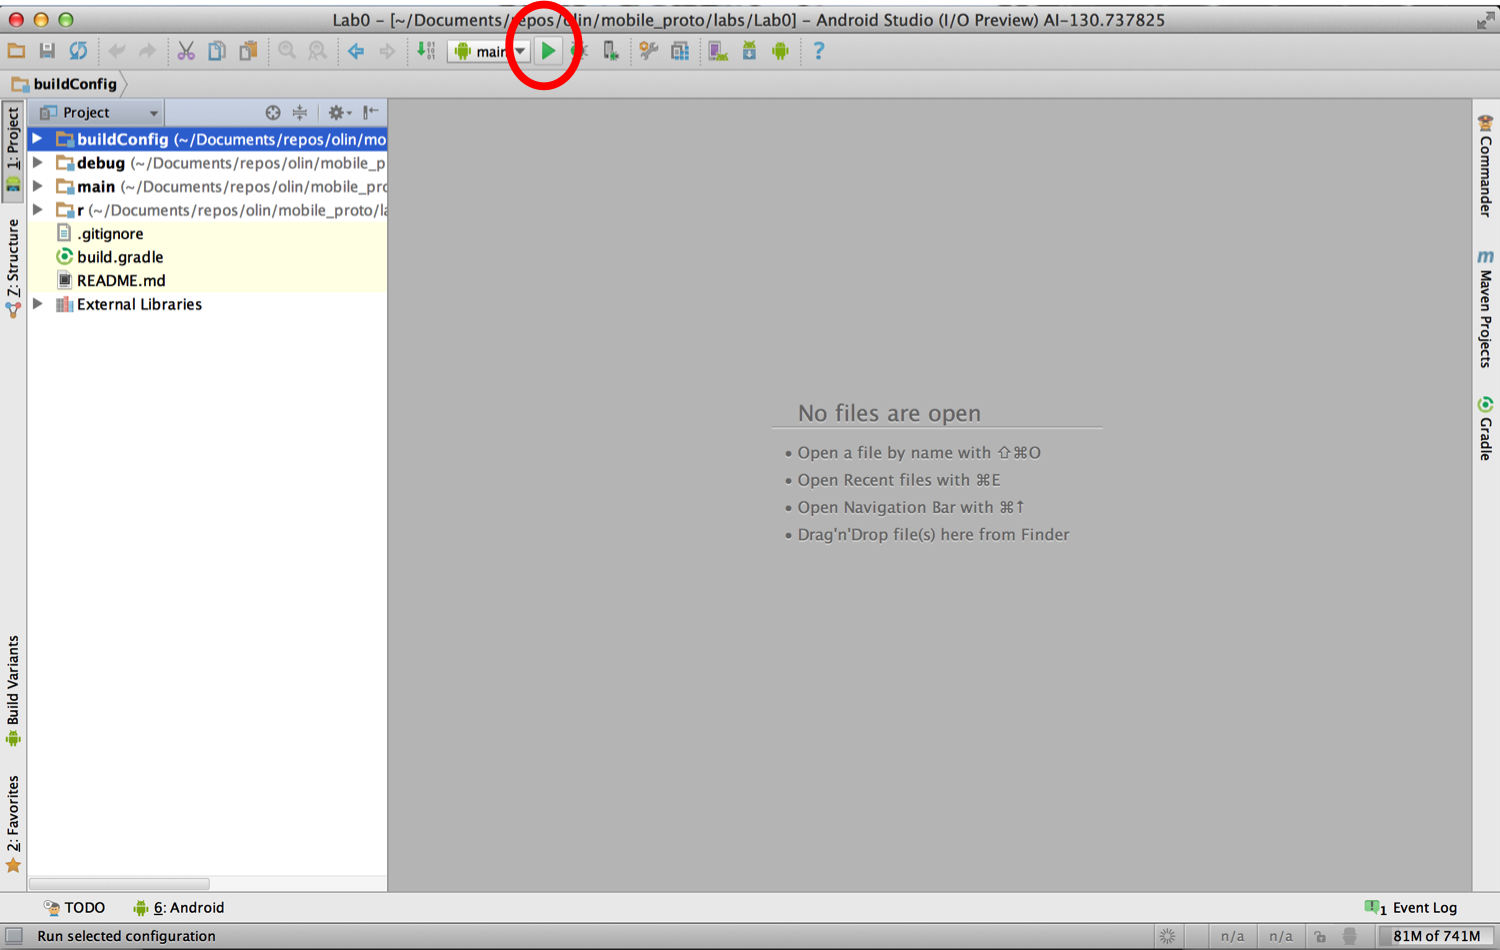This screenshot has height=950, width=1500.
Task: Click the background tasks spinner icon
Action: [1167, 937]
